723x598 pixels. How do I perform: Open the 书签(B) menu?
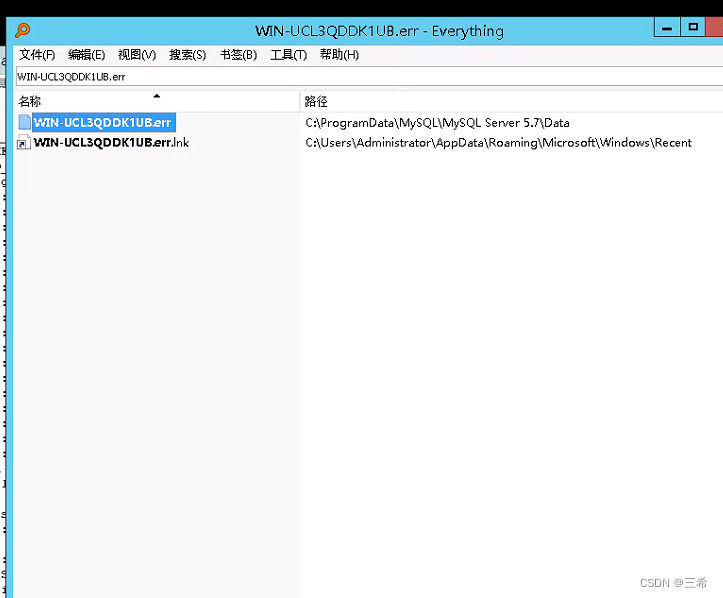pyautogui.click(x=238, y=55)
